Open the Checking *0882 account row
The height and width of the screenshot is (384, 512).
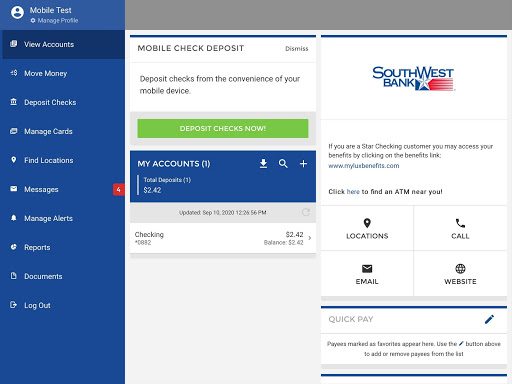pyautogui.click(x=223, y=238)
